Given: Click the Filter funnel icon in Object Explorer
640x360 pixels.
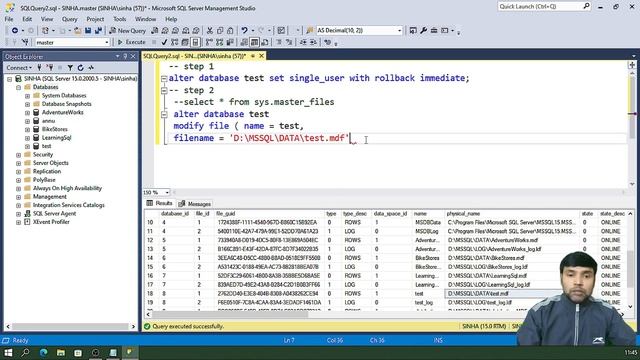Looking at the screenshot, I should tap(70, 68).
